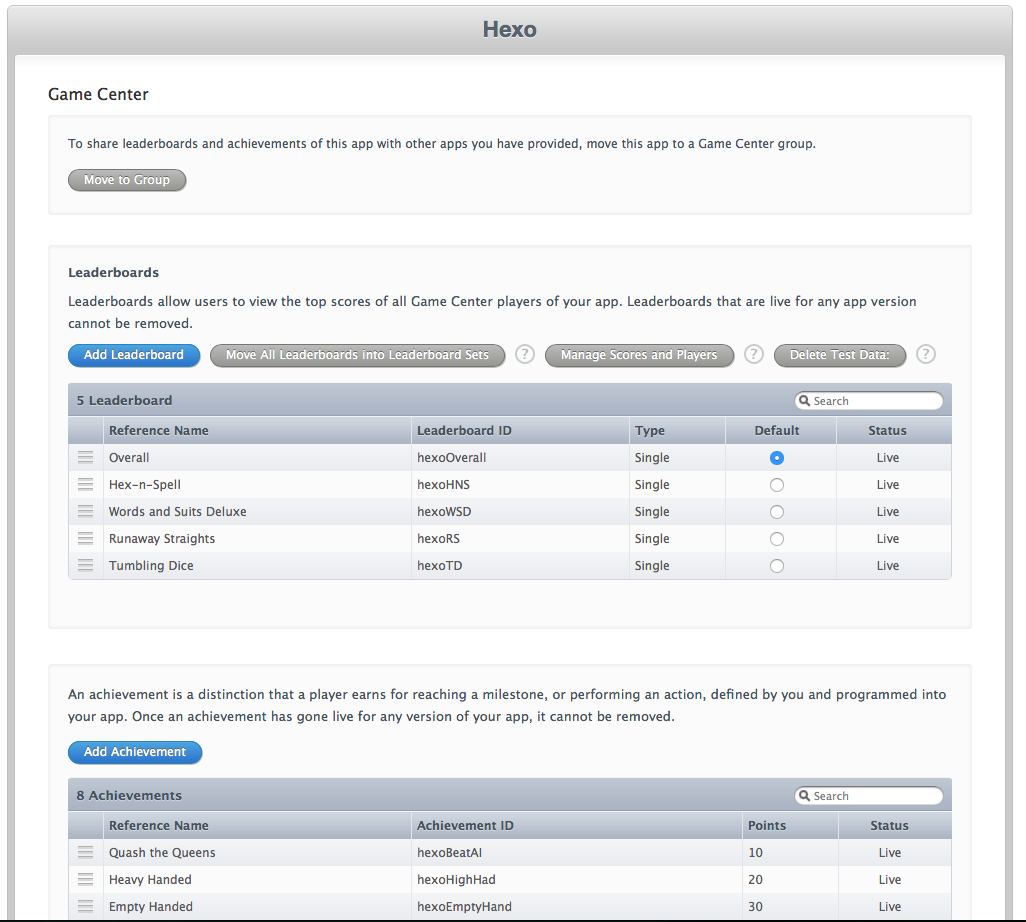Viewport: 1026px width, 922px height.
Task: Click the drag handle for Quash the Queens
Action: pyautogui.click(x=85, y=852)
